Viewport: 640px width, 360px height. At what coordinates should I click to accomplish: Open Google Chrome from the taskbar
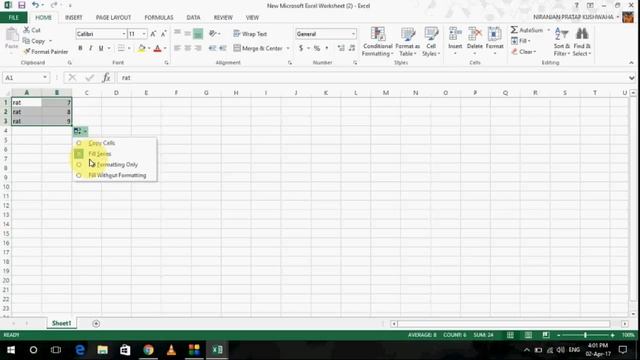pos(148,350)
